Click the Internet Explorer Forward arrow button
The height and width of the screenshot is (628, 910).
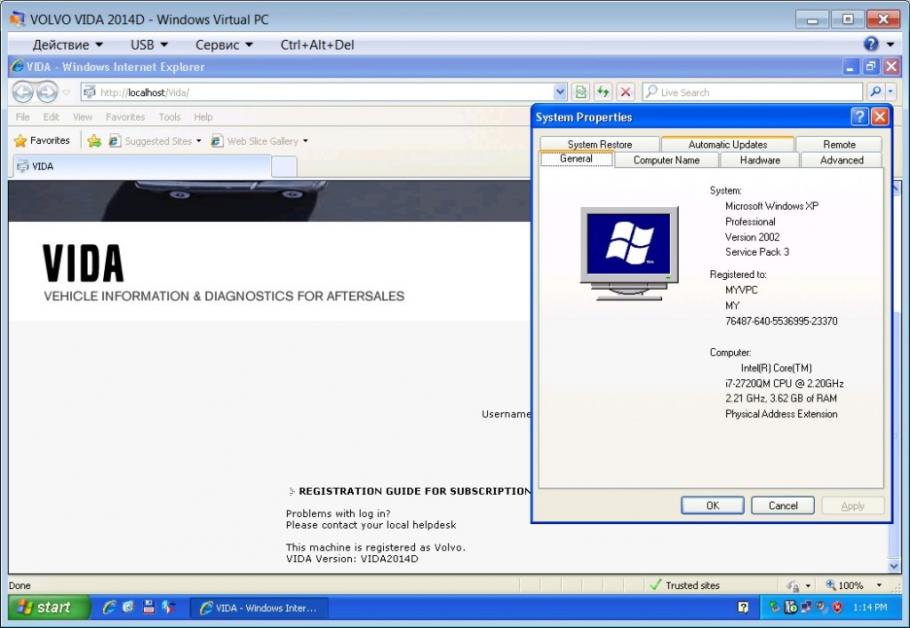(47, 92)
